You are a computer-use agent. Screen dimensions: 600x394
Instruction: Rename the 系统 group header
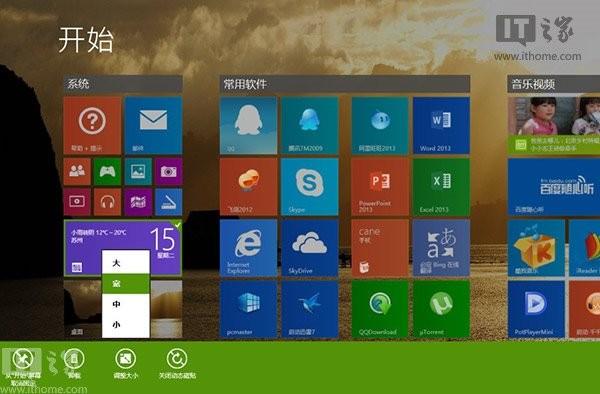(123, 84)
